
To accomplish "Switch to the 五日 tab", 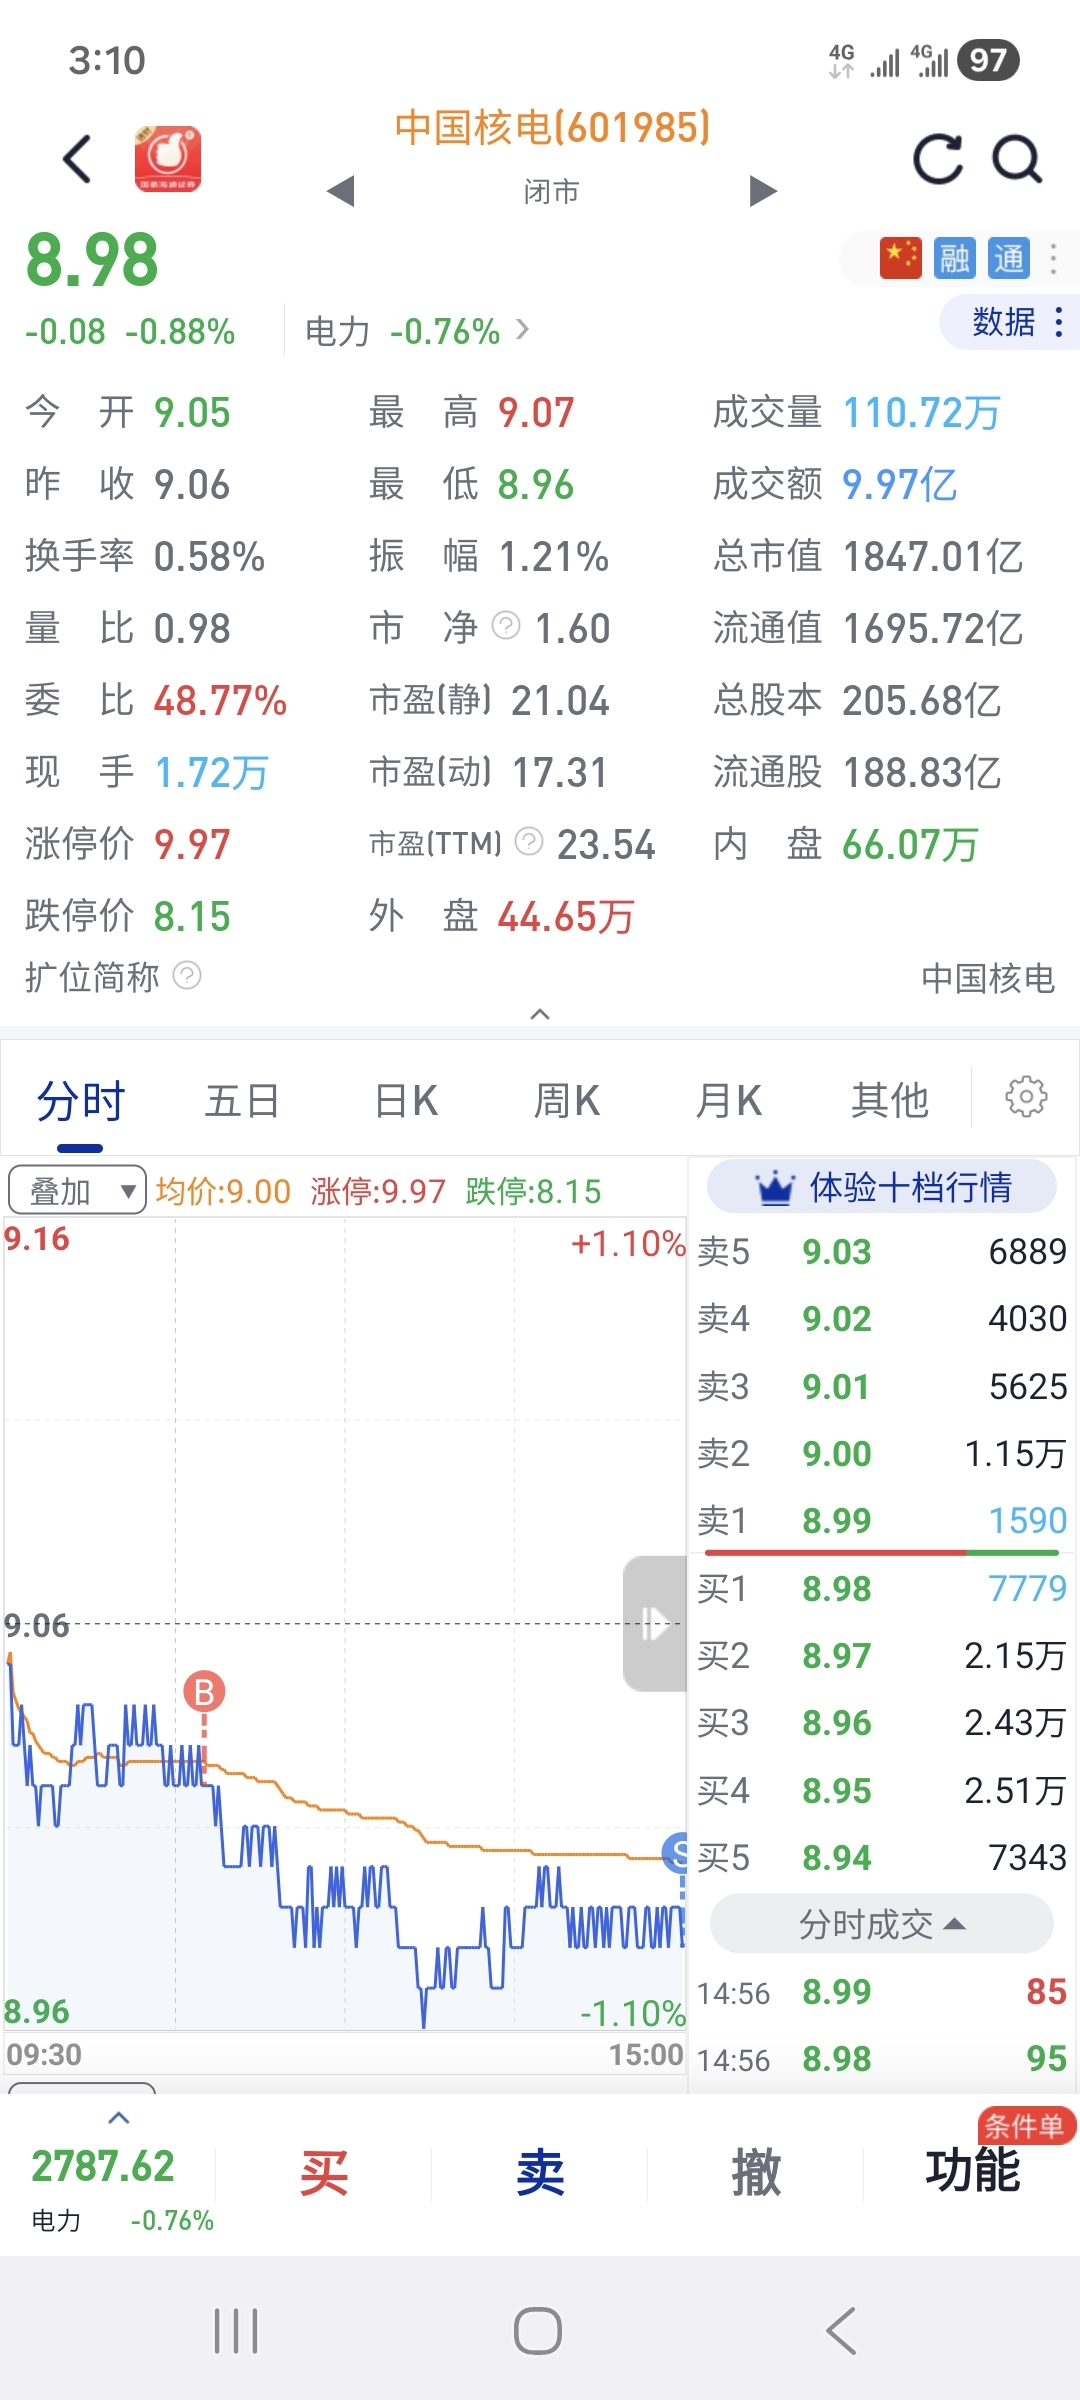I will click(x=241, y=1101).
